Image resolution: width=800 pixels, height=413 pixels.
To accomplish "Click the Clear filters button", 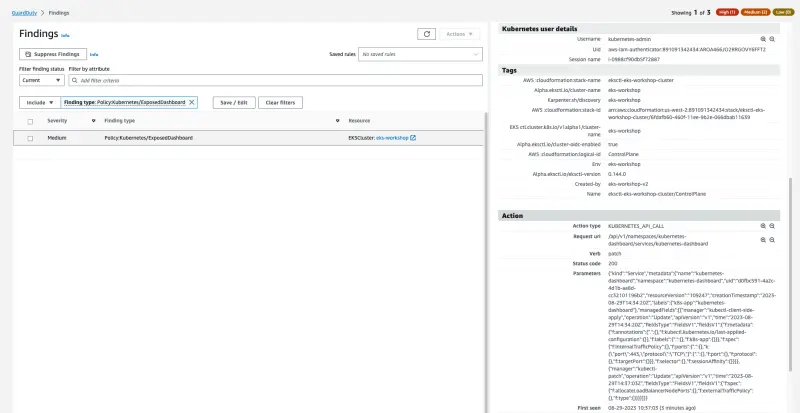I will click(x=280, y=102).
